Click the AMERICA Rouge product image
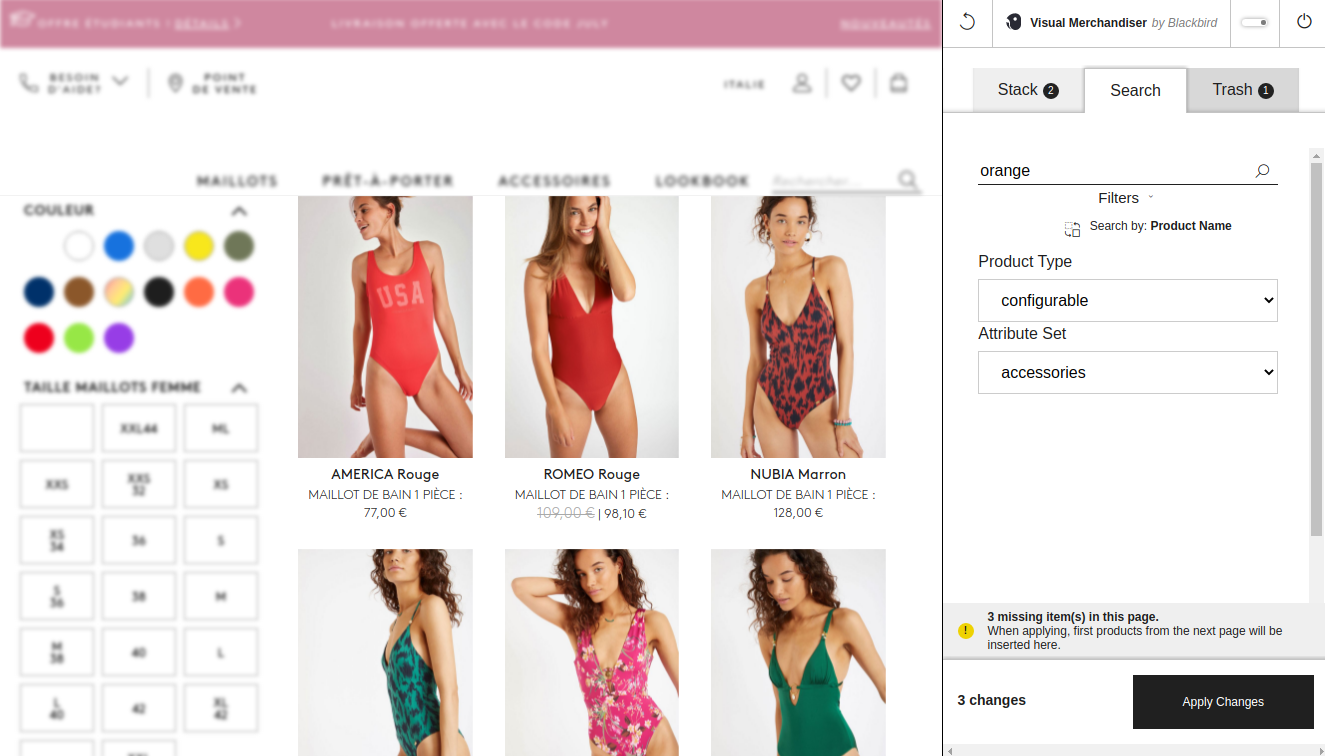Screen dimensions: 1325x756 coord(385,327)
